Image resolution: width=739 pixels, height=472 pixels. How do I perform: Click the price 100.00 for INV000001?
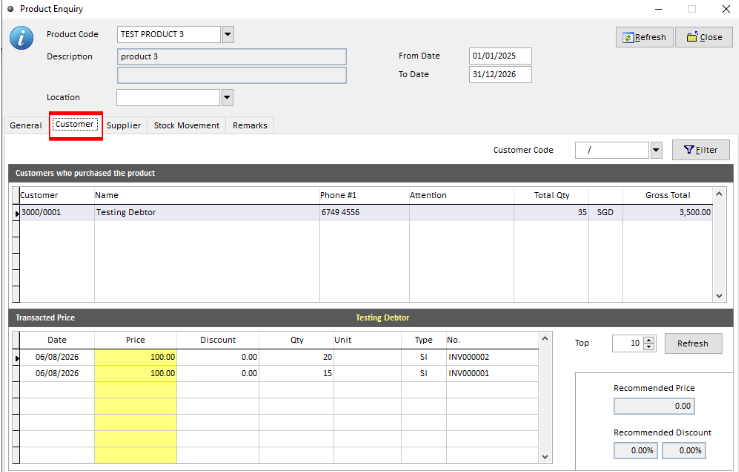136,373
